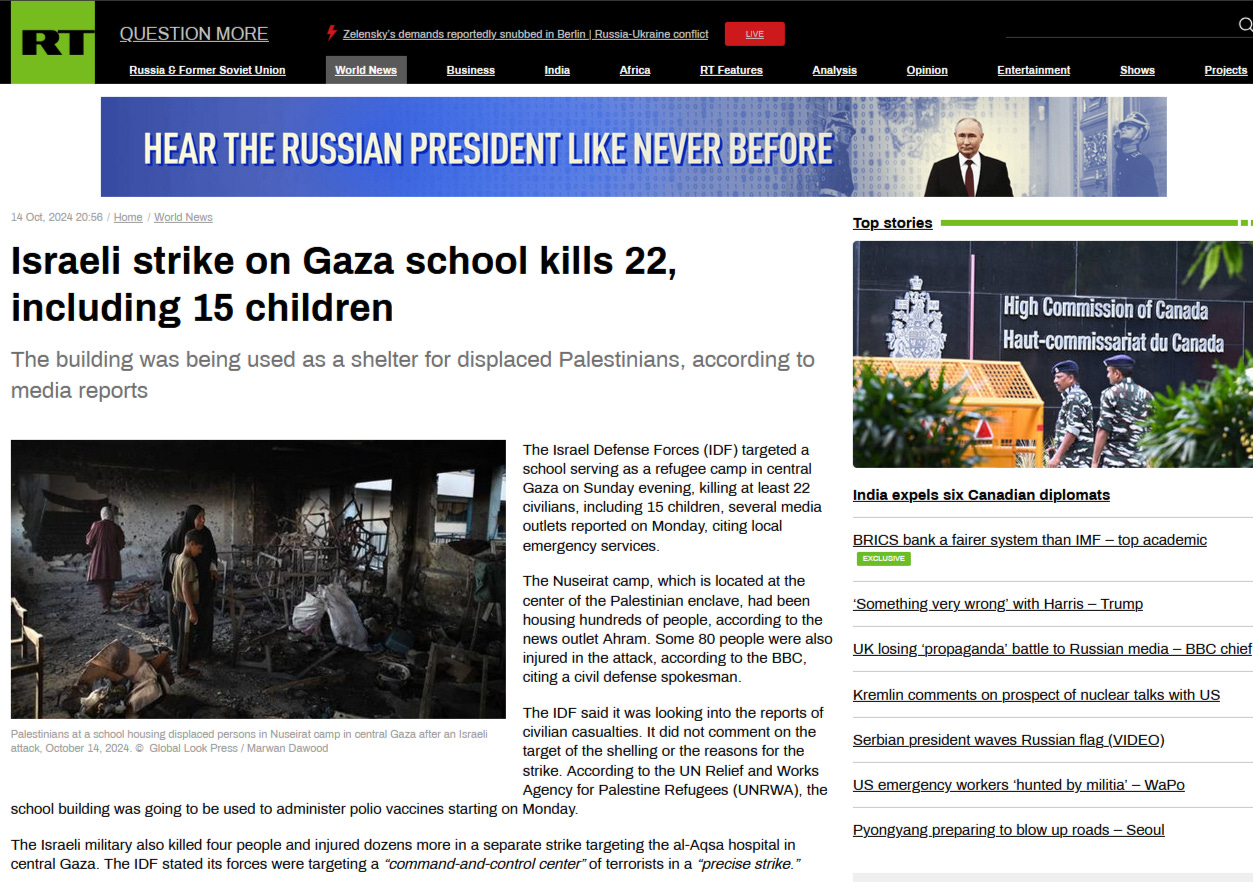This screenshot has height=882, width=1253.
Task: Open US emergency workers 'hunted by militia' story
Action: pos(1019,785)
